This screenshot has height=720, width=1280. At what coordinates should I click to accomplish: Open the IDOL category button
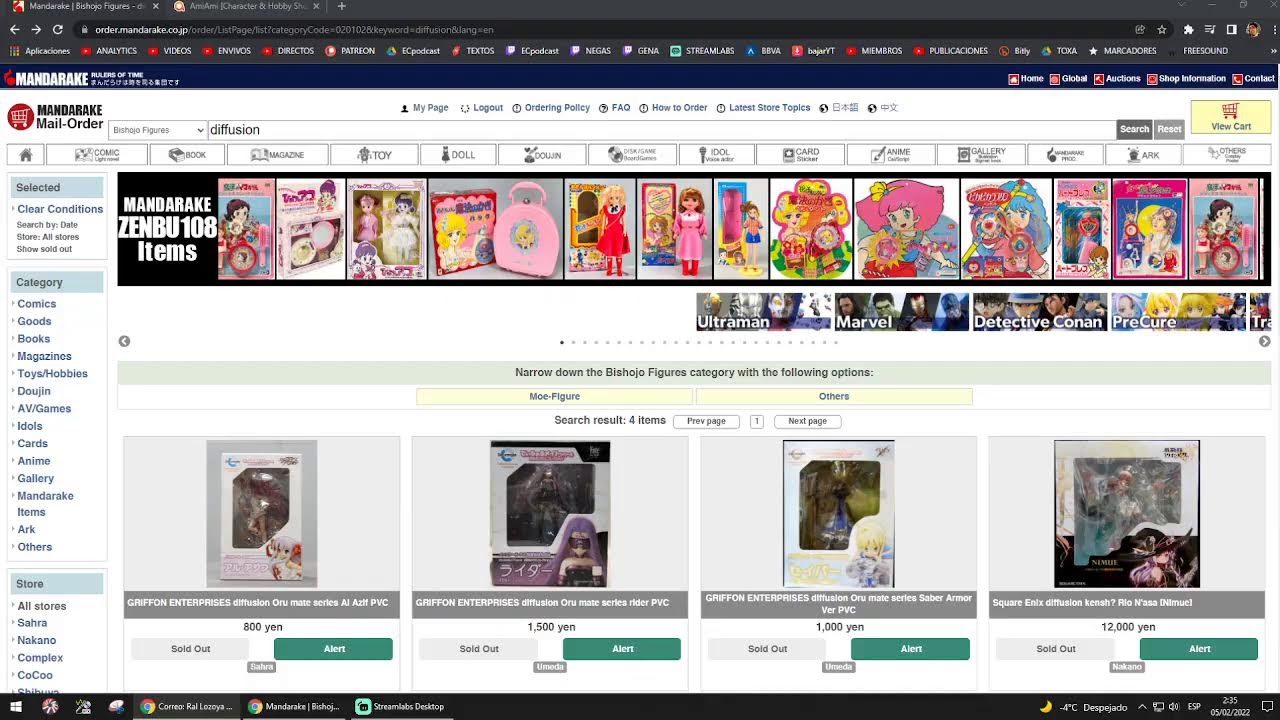[717, 155]
